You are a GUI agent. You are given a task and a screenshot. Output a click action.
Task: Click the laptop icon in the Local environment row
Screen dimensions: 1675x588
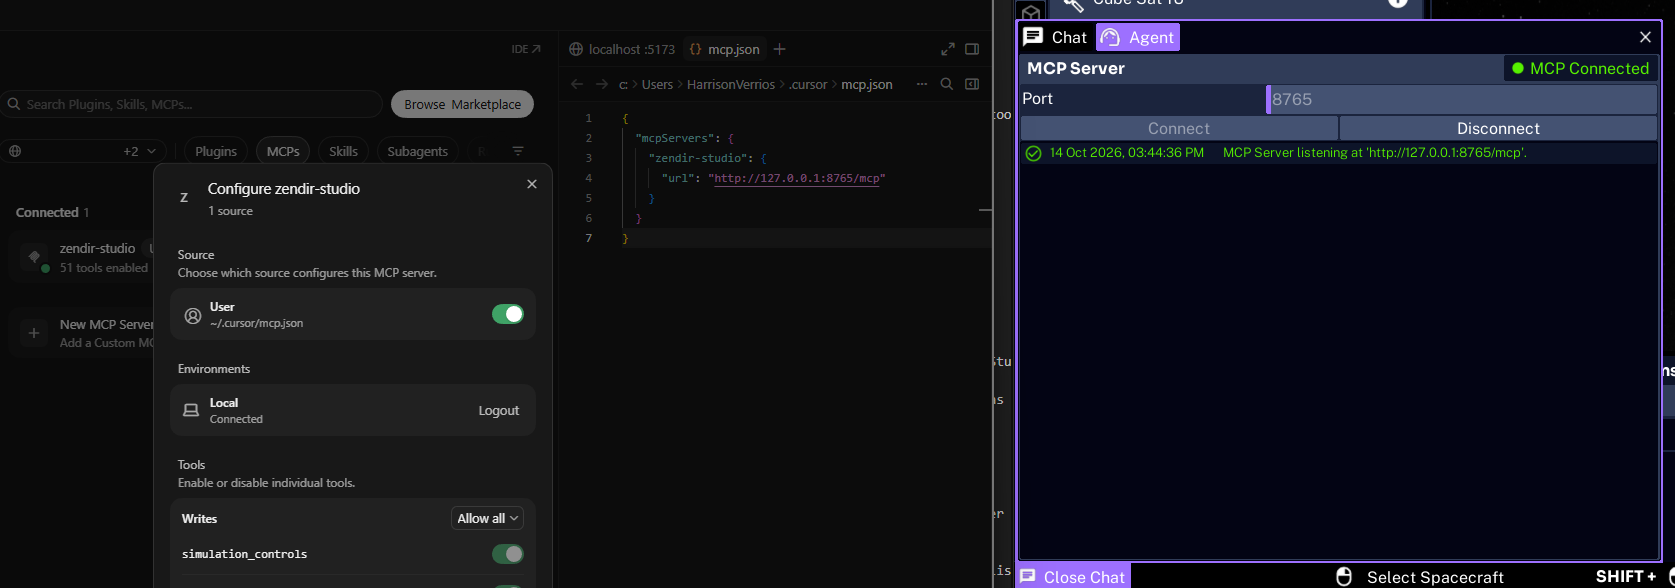191,410
